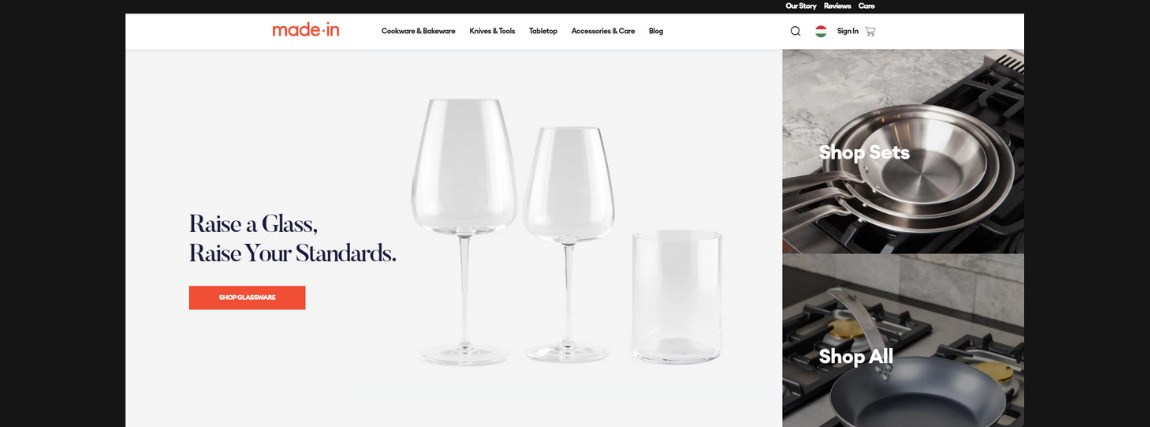The image size is (1150, 427).
Task: Open the Accessories & Care menu
Action: click(x=603, y=31)
